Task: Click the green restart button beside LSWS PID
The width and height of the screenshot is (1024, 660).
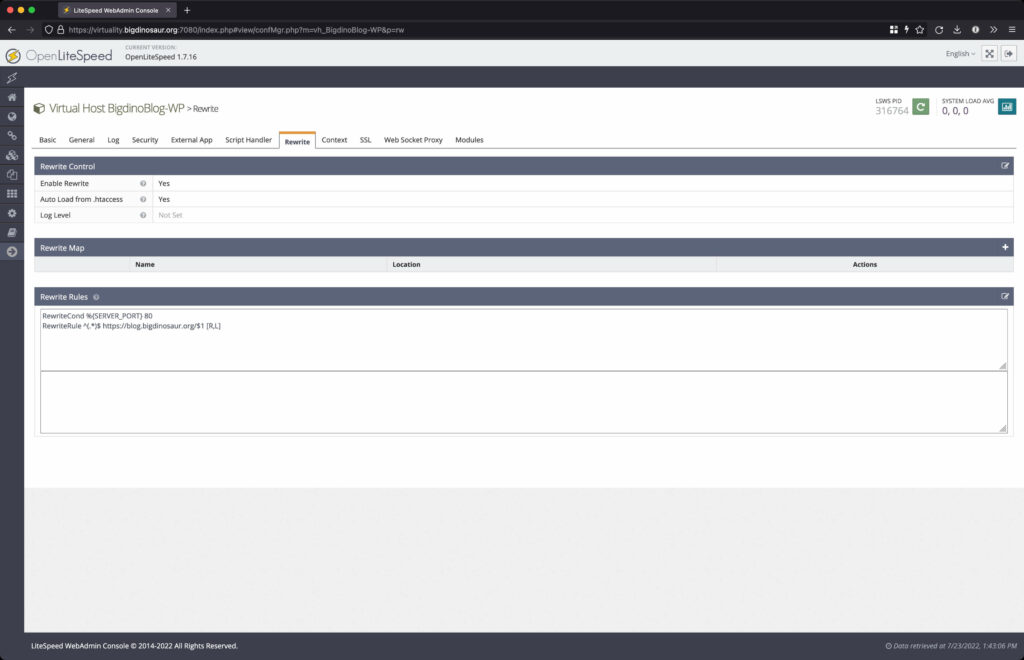Action: [920, 104]
